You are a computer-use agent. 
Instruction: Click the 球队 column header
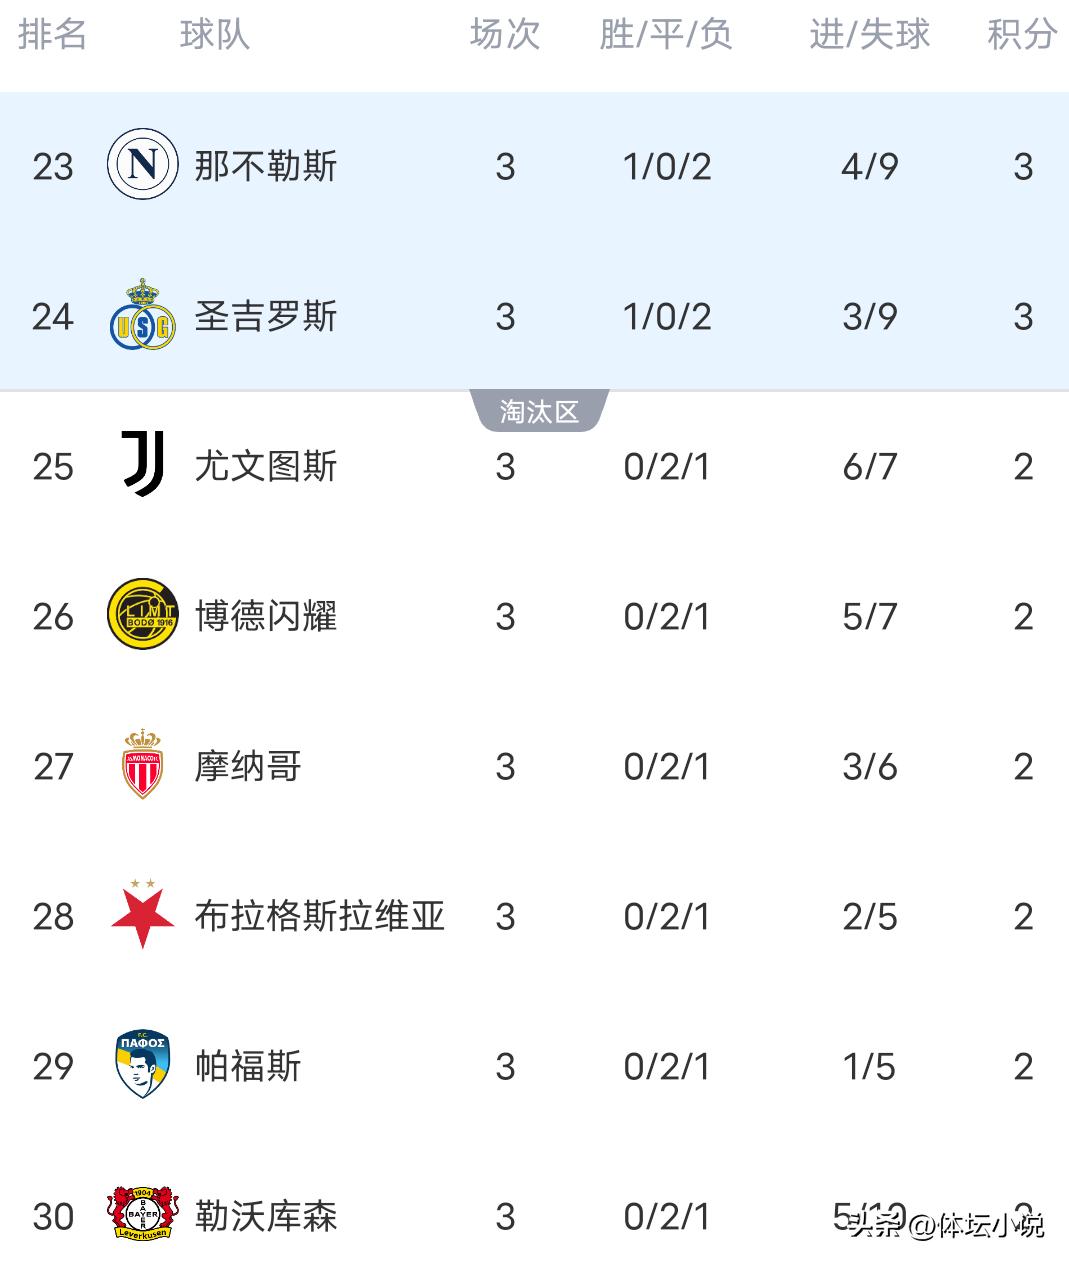214,35
